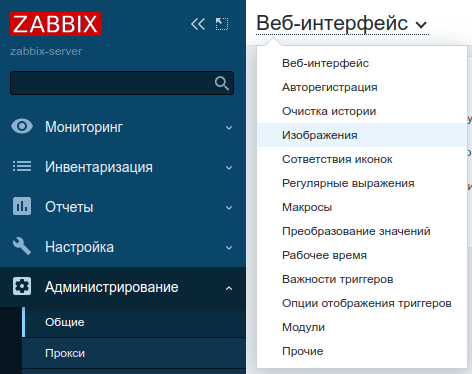The width and height of the screenshot is (472, 374).
Task: Choose Веб-интерфейс in dropdown list
Action: tap(362, 63)
